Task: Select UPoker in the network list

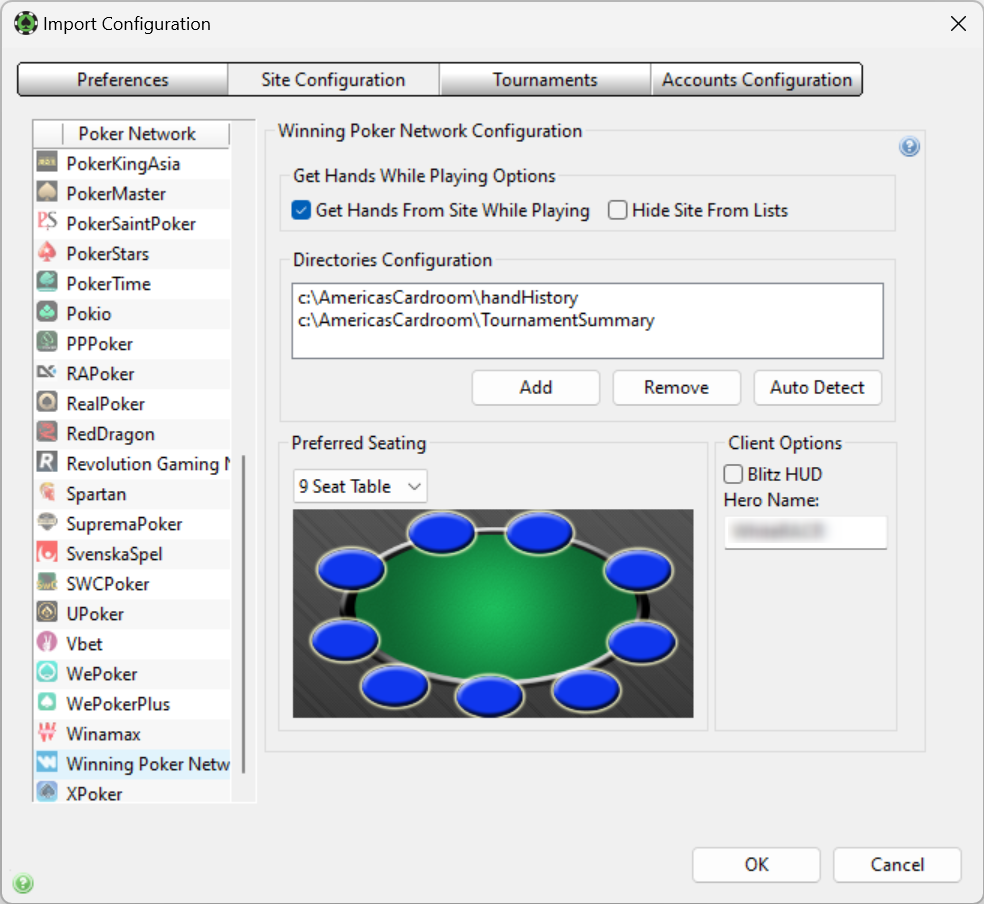Action: (x=133, y=614)
